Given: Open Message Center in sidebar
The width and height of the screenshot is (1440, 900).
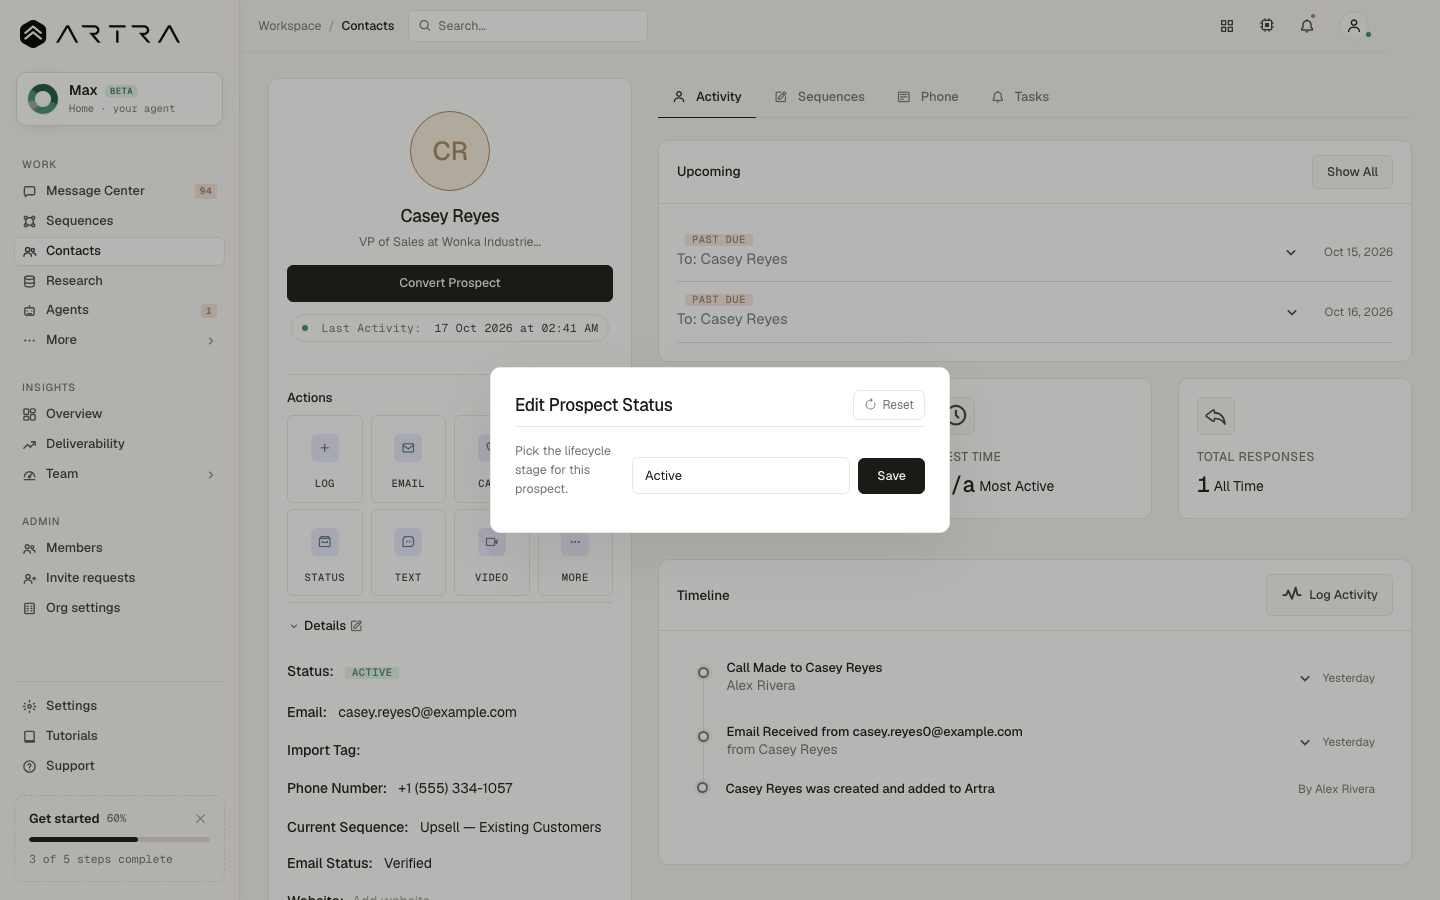Looking at the screenshot, I should point(119,191).
